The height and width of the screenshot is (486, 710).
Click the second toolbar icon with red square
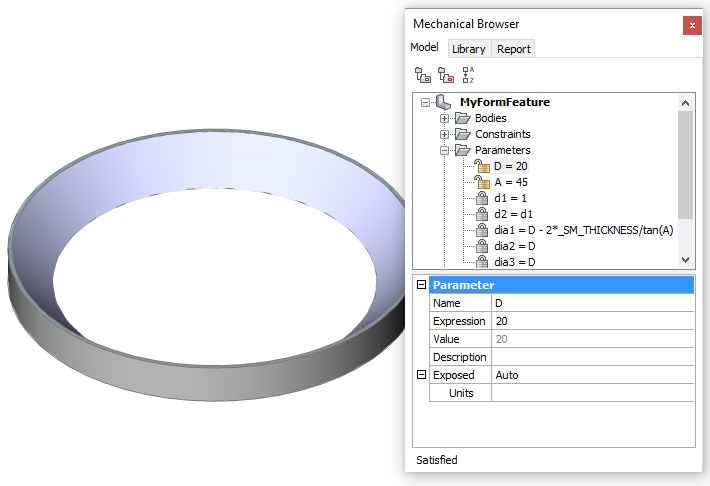coord(446,74)
